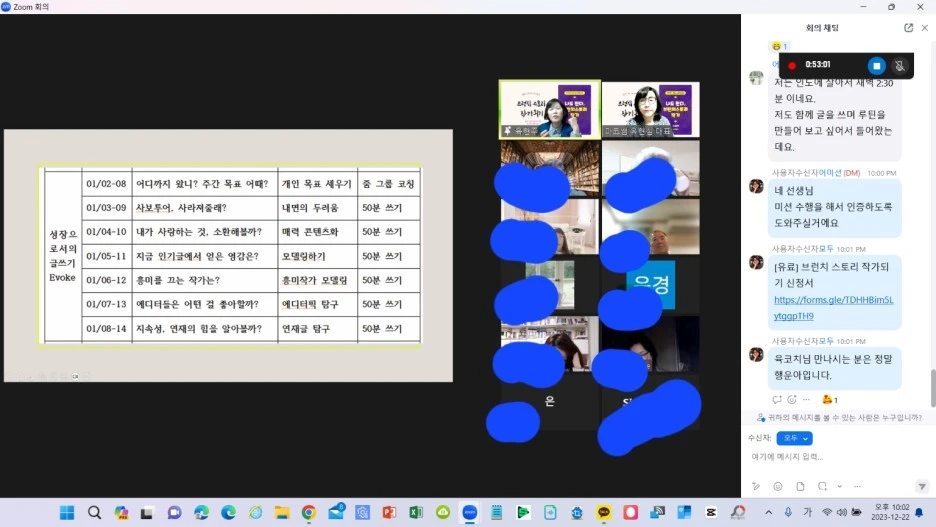The width and height of the screenshot is (936, 527).
Task: Open 'who can see your messages' notice
Action: pyautogui.click(x=839, y=417)
